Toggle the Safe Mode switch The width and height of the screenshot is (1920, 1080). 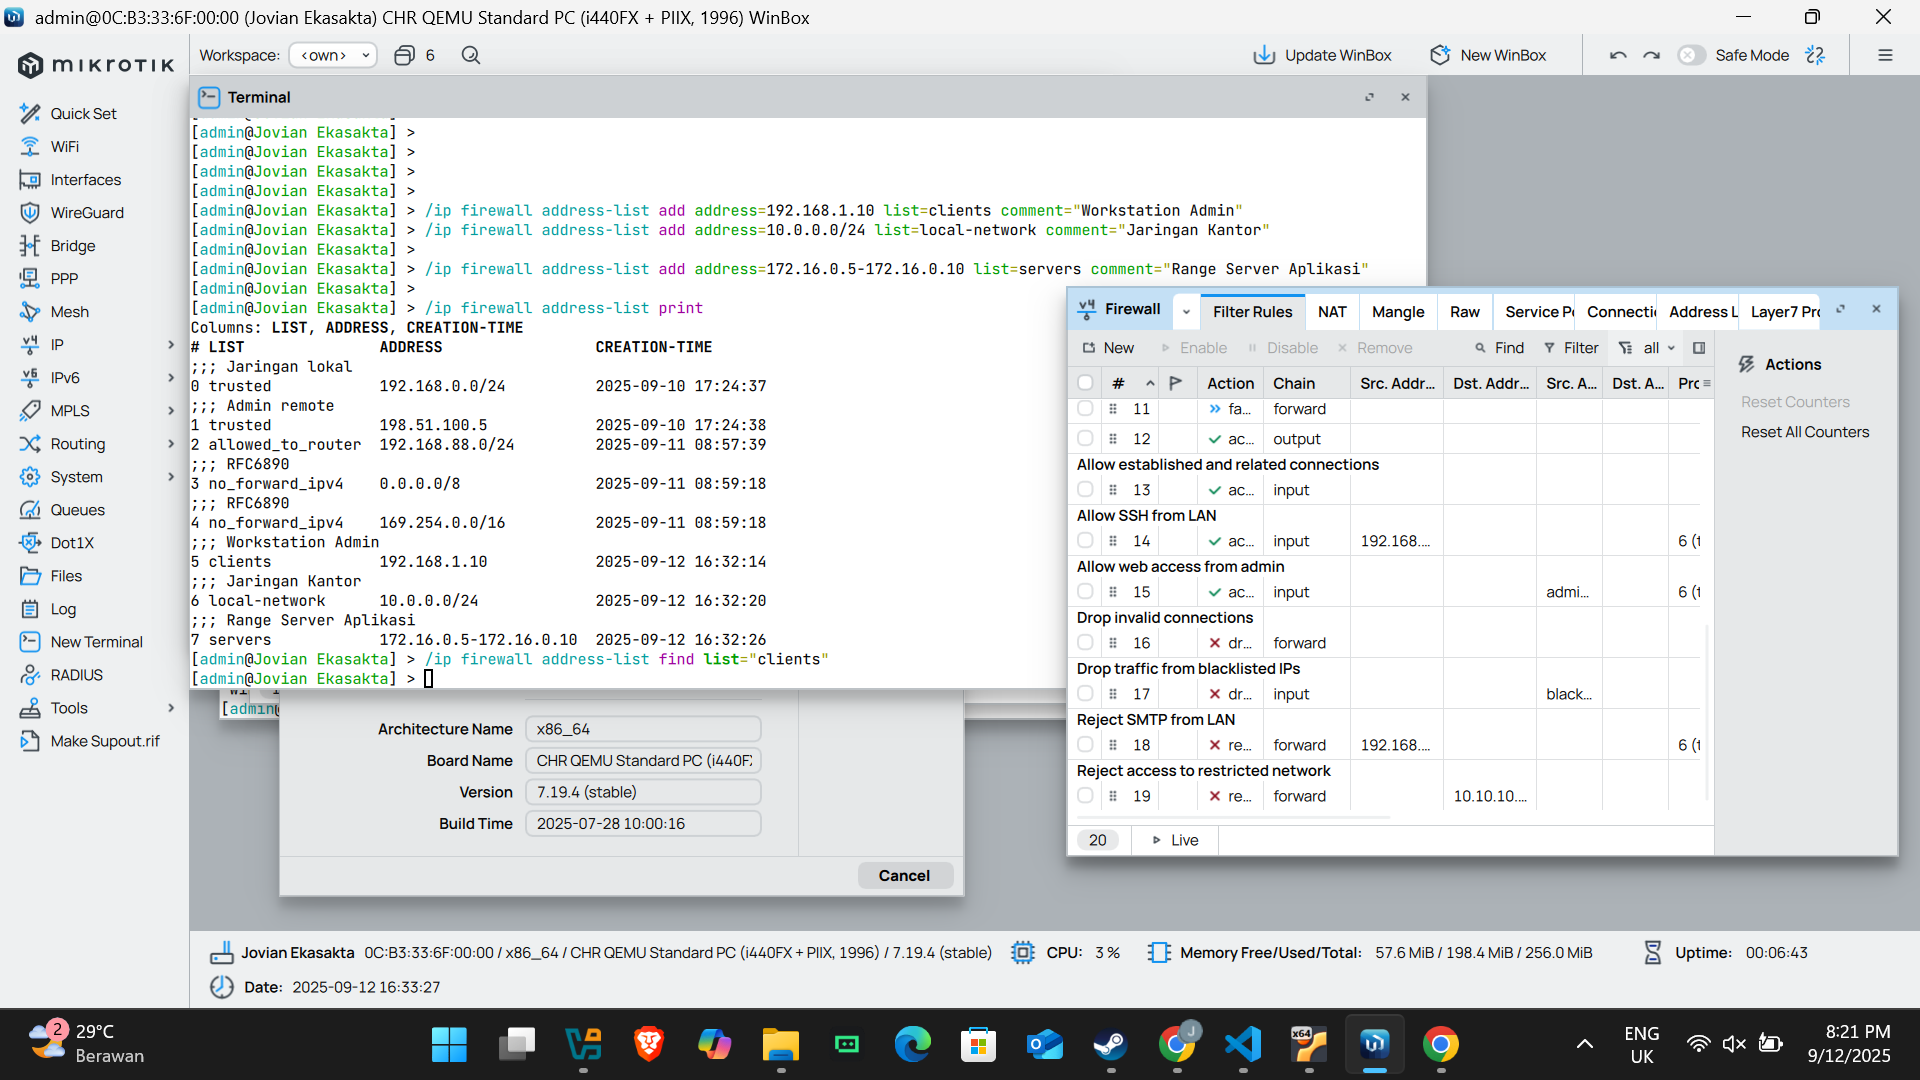click(x=1691, y=55)
